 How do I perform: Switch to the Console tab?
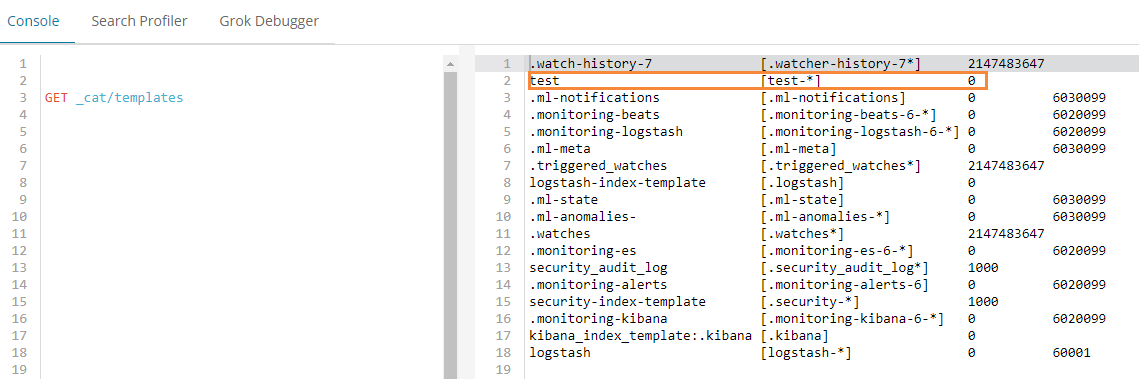pyautogui.click(x=33, y=21)
